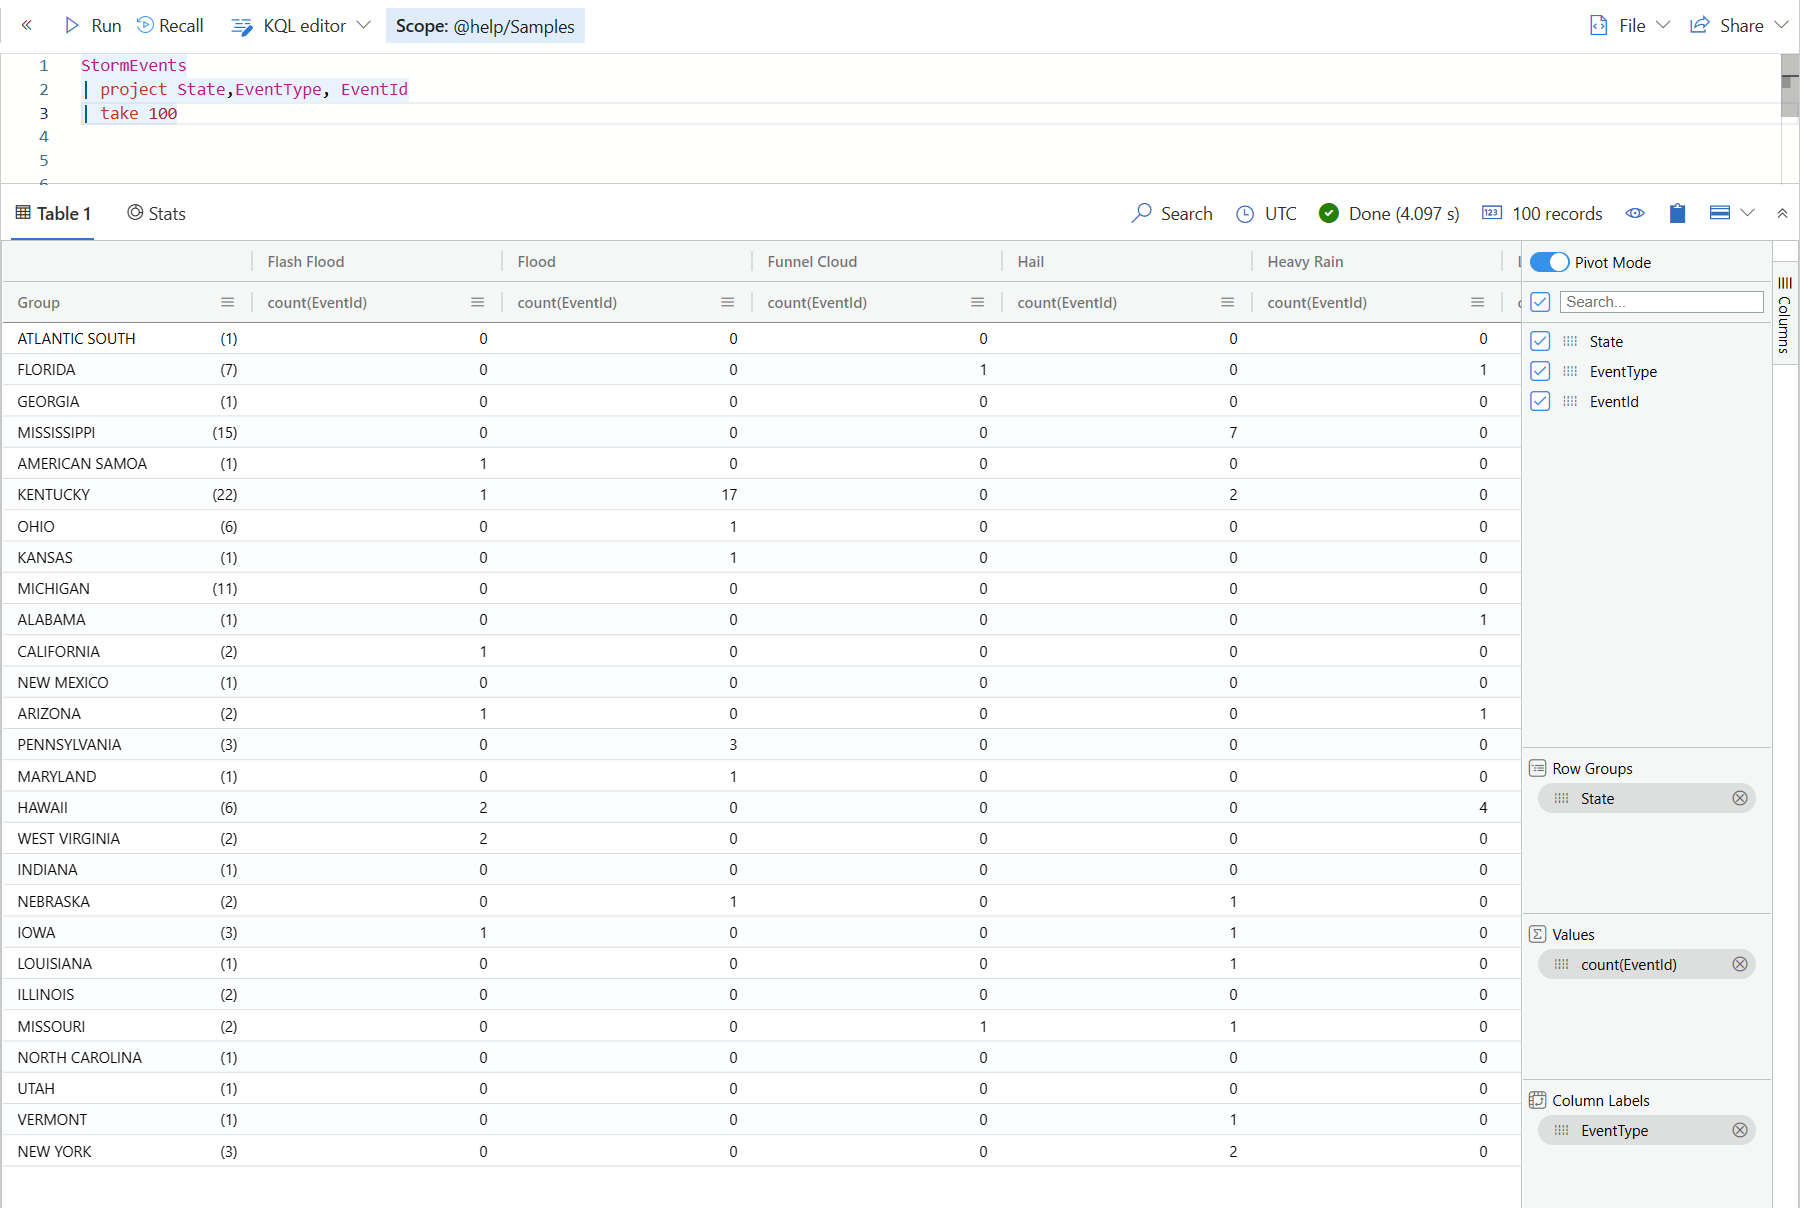Viewport: 1800px width, 1208px height.
Task: Open Search in results
Action: 1172,214
